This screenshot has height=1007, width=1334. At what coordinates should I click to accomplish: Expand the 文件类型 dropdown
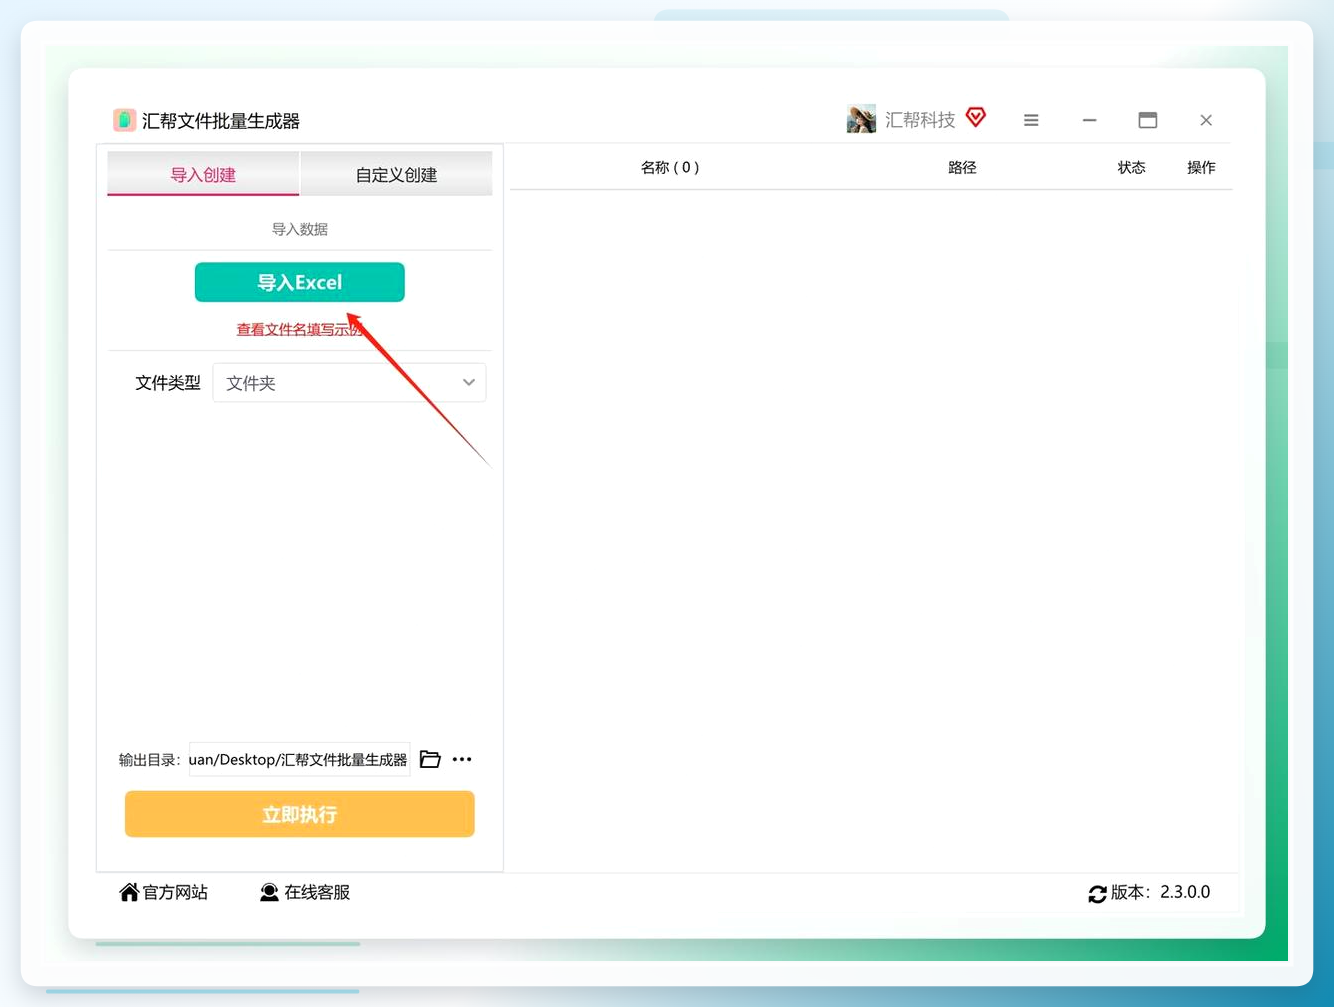[x=349, y=383]
